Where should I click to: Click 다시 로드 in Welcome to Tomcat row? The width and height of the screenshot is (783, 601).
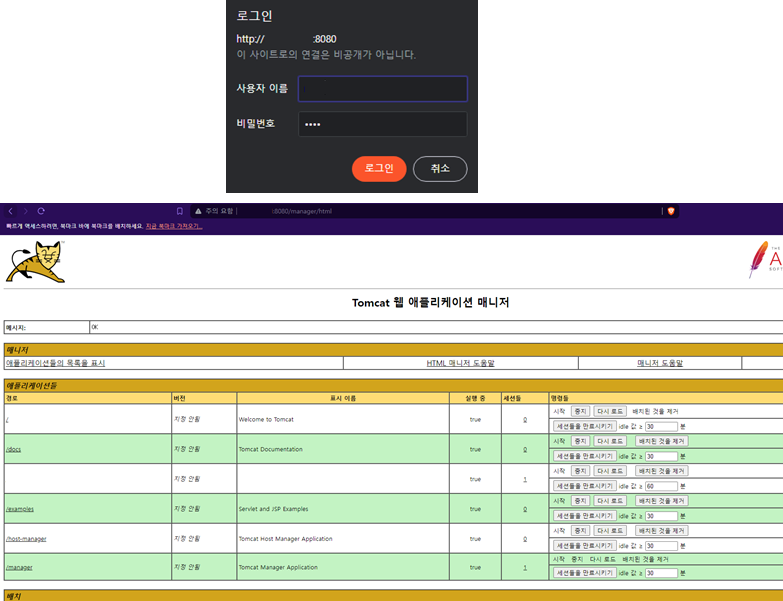pyautogui.click(x=610, y=411)
